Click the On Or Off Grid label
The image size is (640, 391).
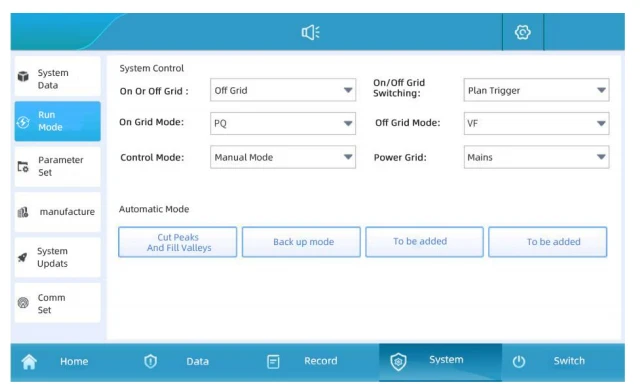[x=154, y=91]
